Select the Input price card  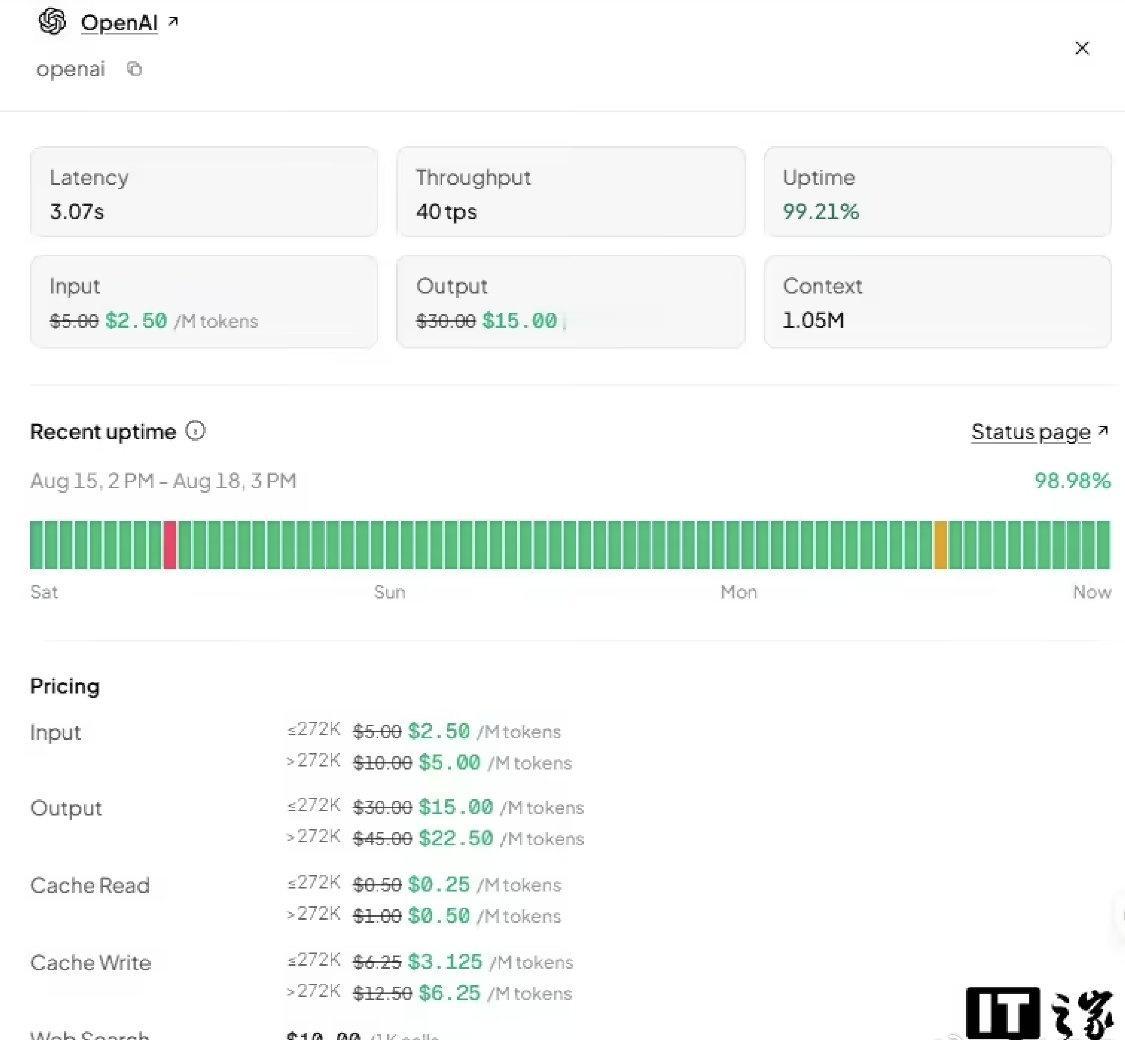coord(204,301)
